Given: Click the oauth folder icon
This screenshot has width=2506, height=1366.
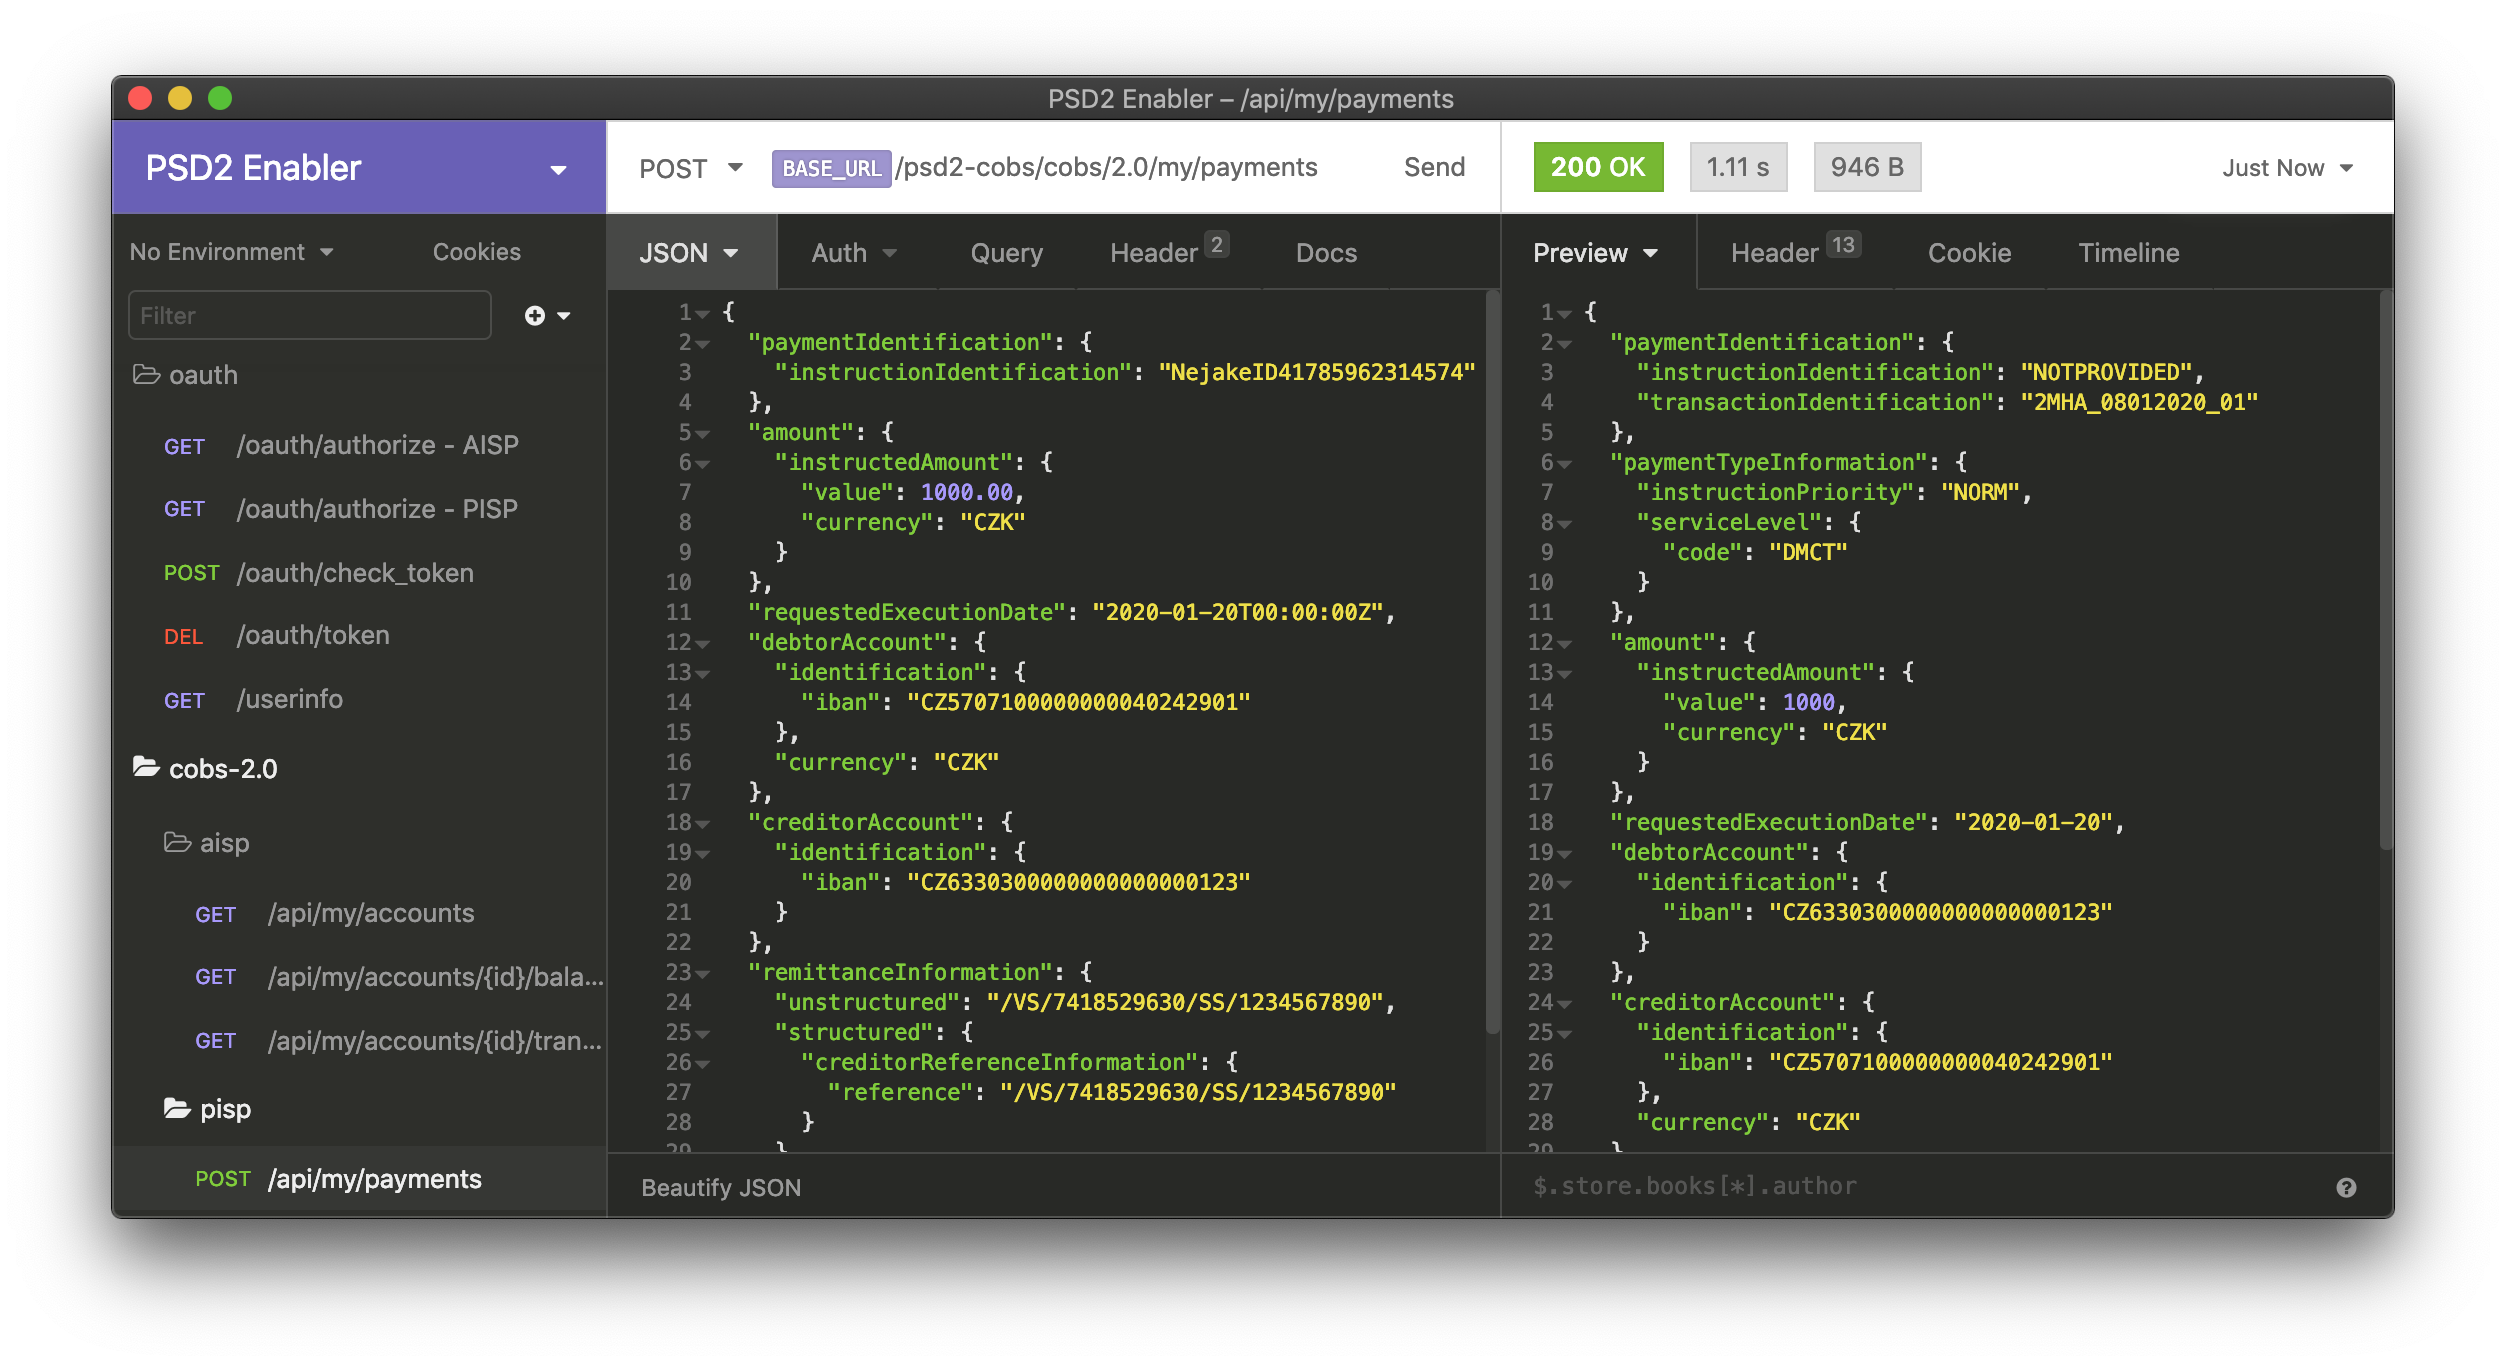Looking at the screenshot, I should click(x=147, y=375).
